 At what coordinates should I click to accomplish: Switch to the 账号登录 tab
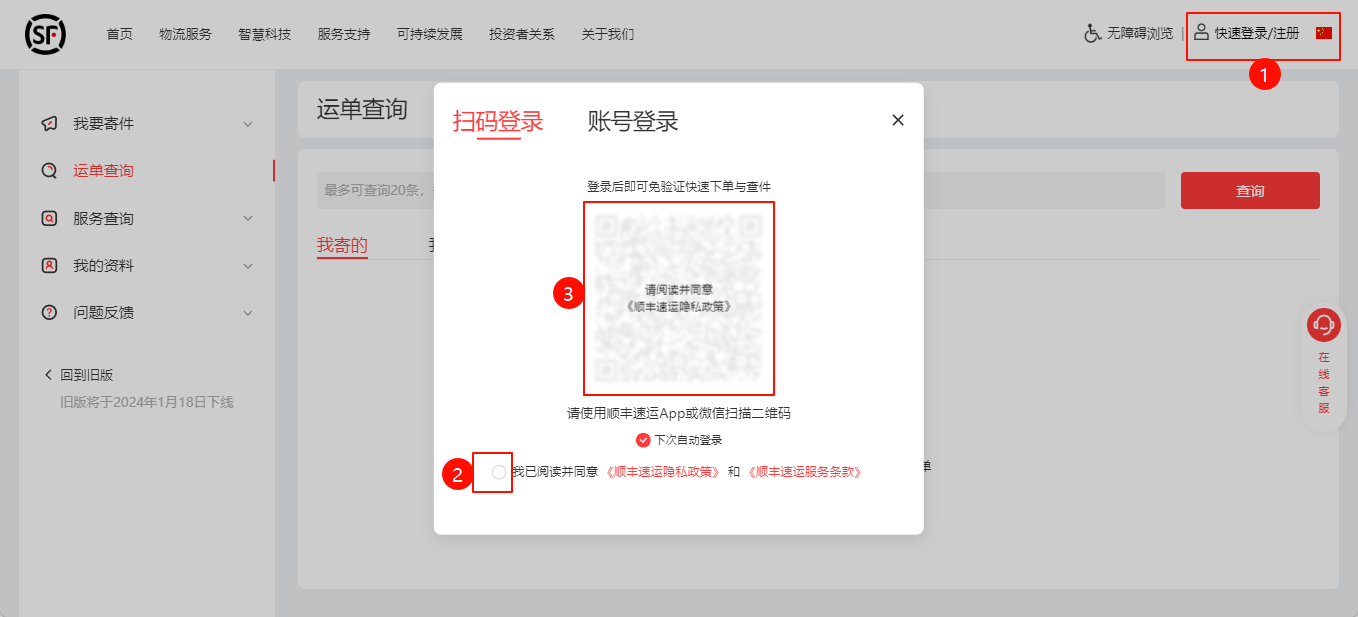click(x=633, y=122)
